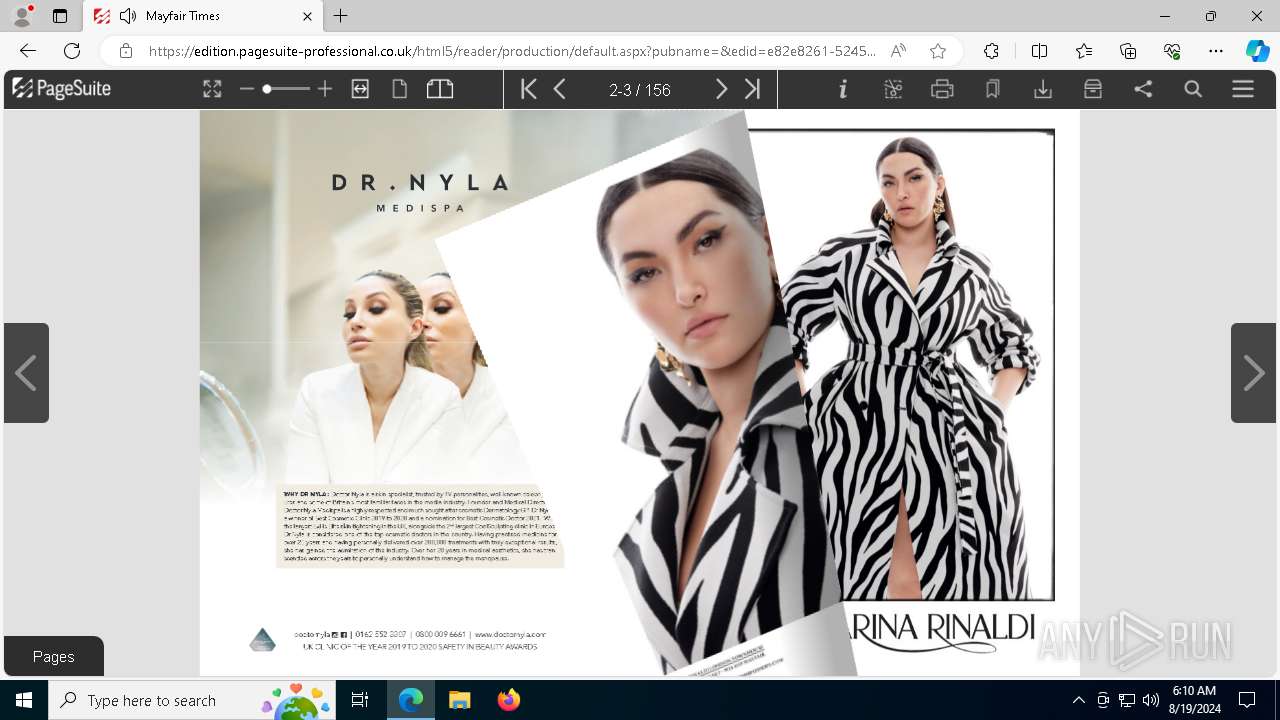The width and height of the screenshot is (1280, 720).
Task: Activate the clipping selection tool
Action: [893, 89]
